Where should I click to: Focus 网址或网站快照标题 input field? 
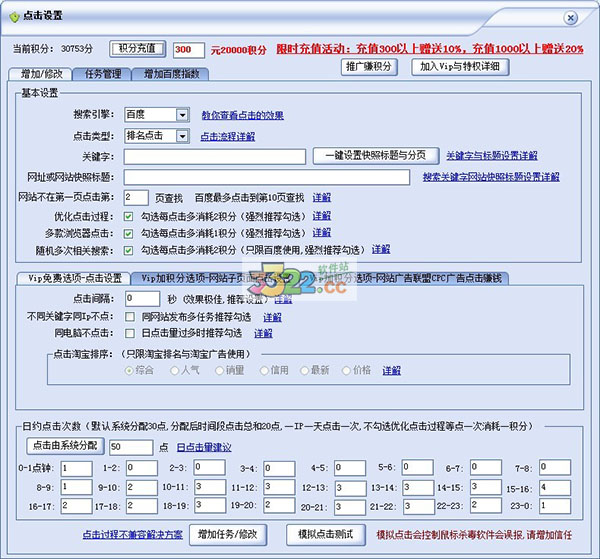click(267, 177)
